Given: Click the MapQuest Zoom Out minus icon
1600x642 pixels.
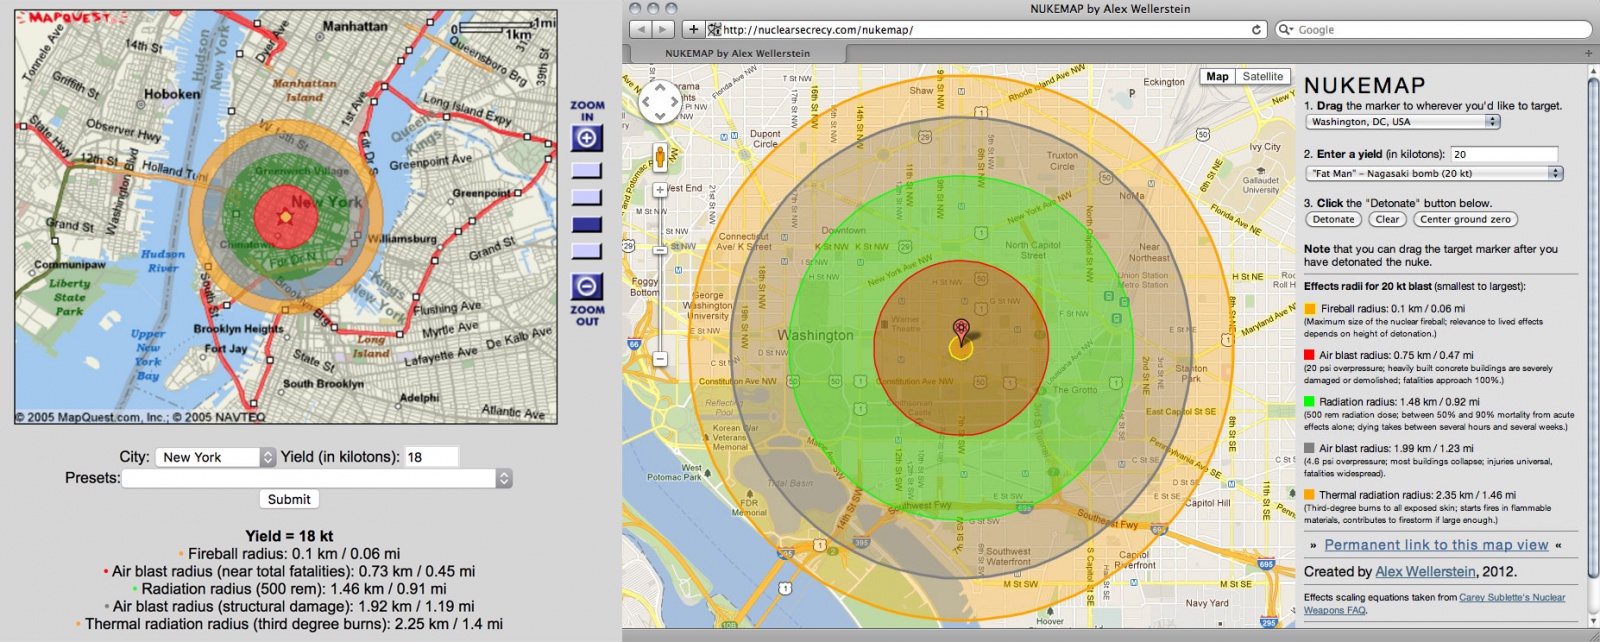Looking at the screenshot, I should click(586, 287).
